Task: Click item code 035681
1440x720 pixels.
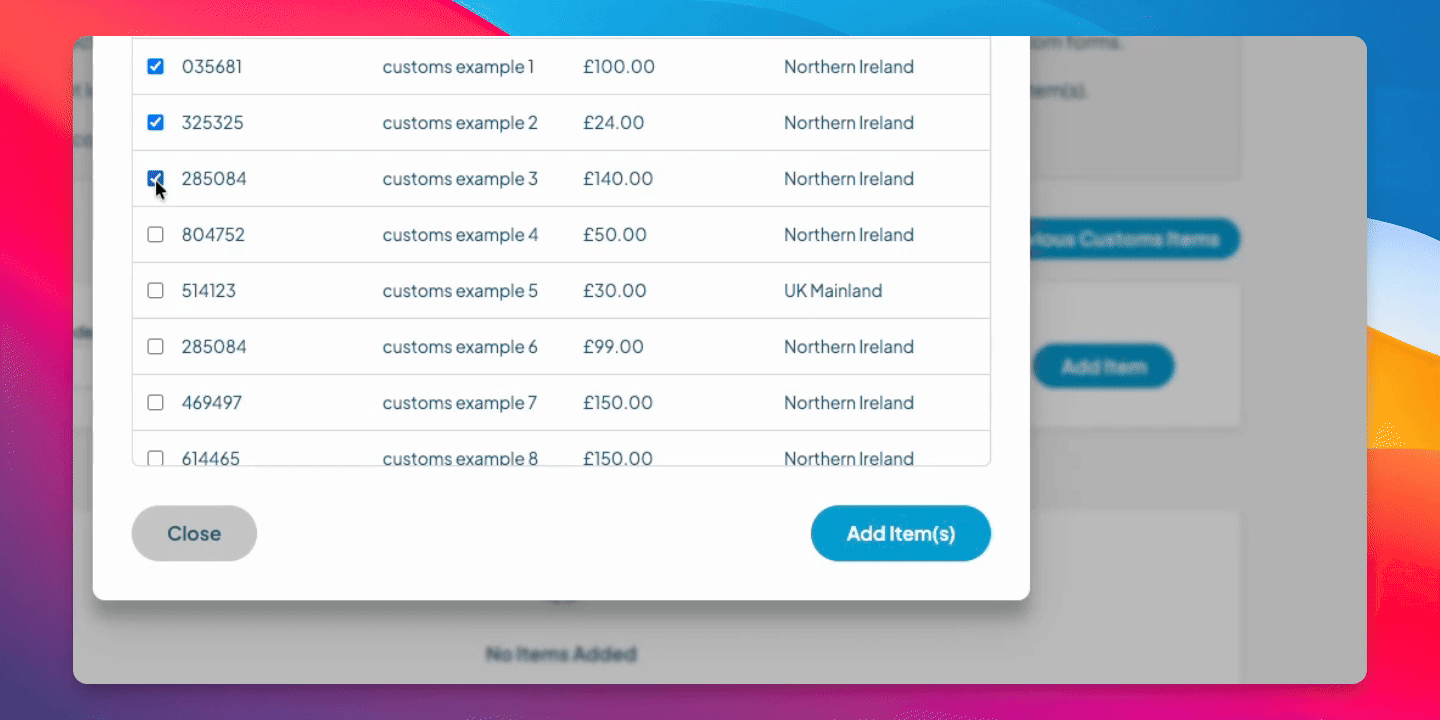Action: click(x=212, y=67)
